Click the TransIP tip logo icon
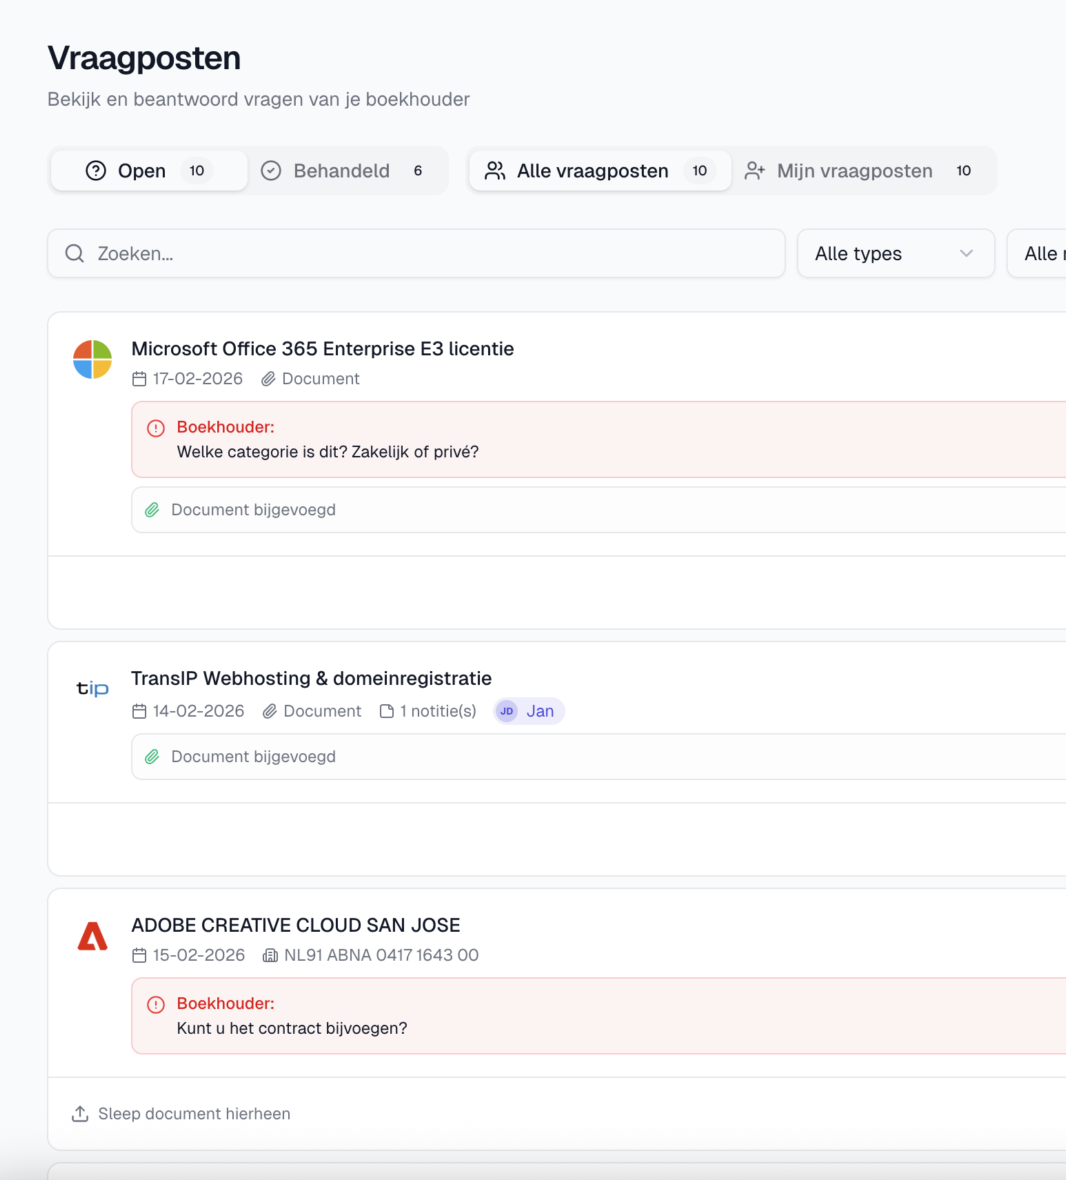 pyautogui.click(x=92, y=688)
